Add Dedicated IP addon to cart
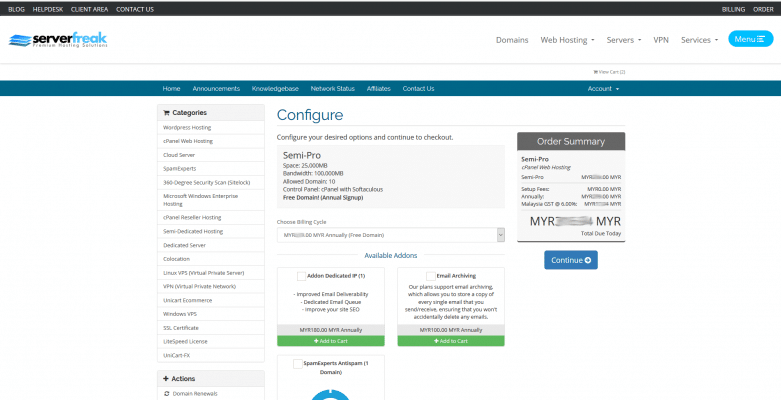The image size is (781, 400). [x=331, y=341]
